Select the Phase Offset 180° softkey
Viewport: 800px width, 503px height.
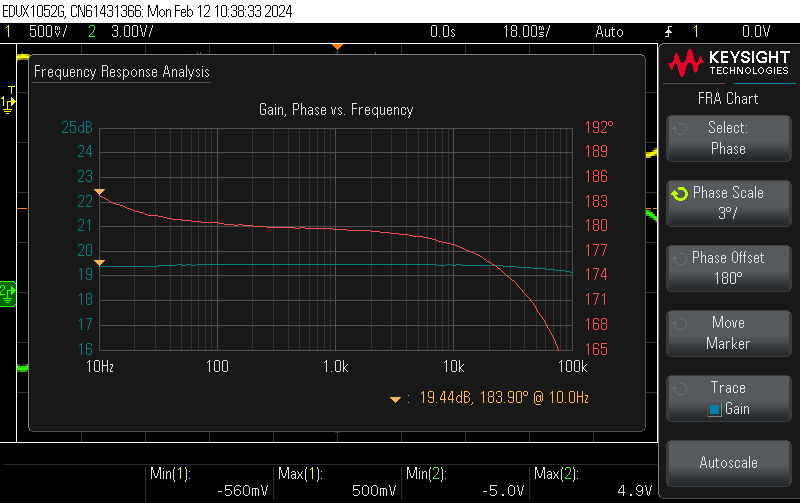729,268
